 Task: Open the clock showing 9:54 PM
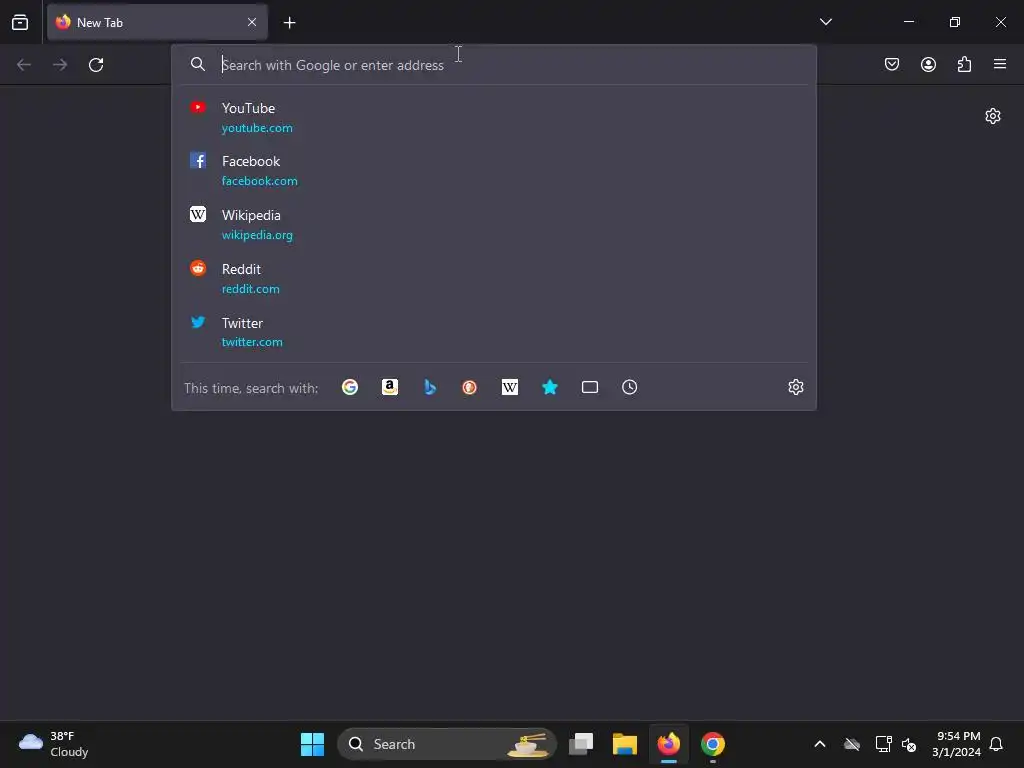tap(957, 744)
